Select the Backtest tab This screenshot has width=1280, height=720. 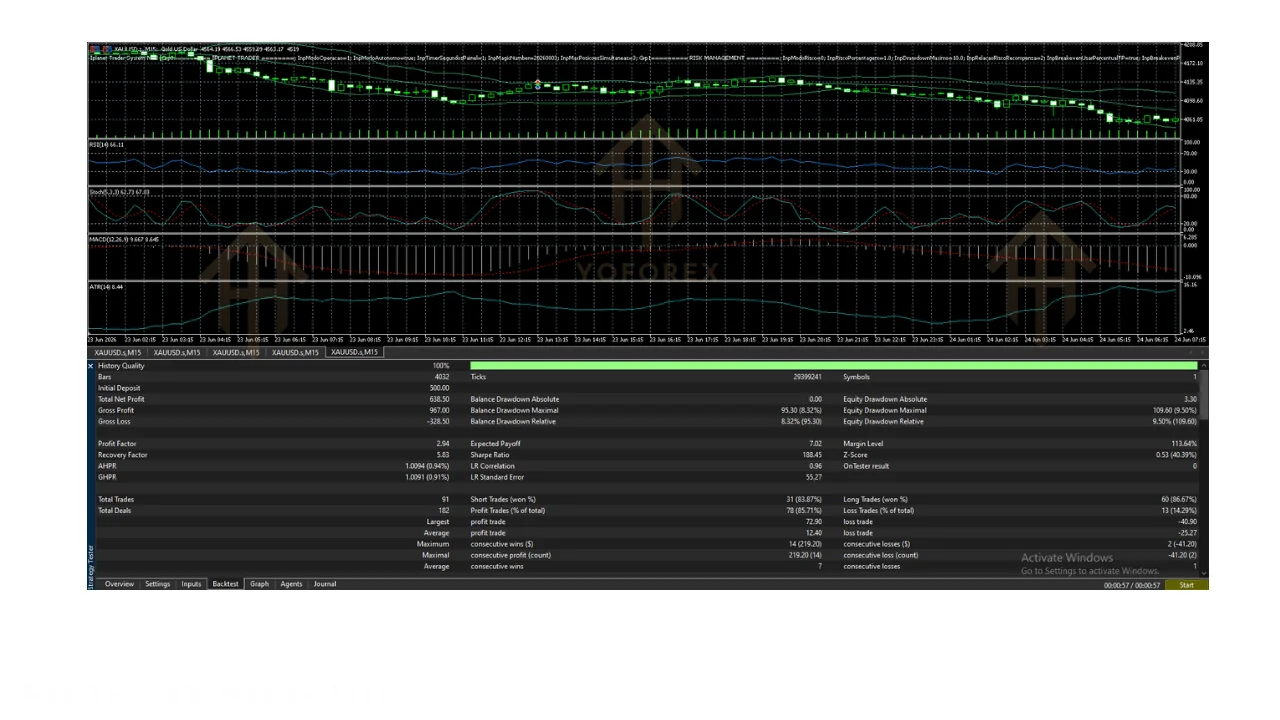tap(225, 584)
